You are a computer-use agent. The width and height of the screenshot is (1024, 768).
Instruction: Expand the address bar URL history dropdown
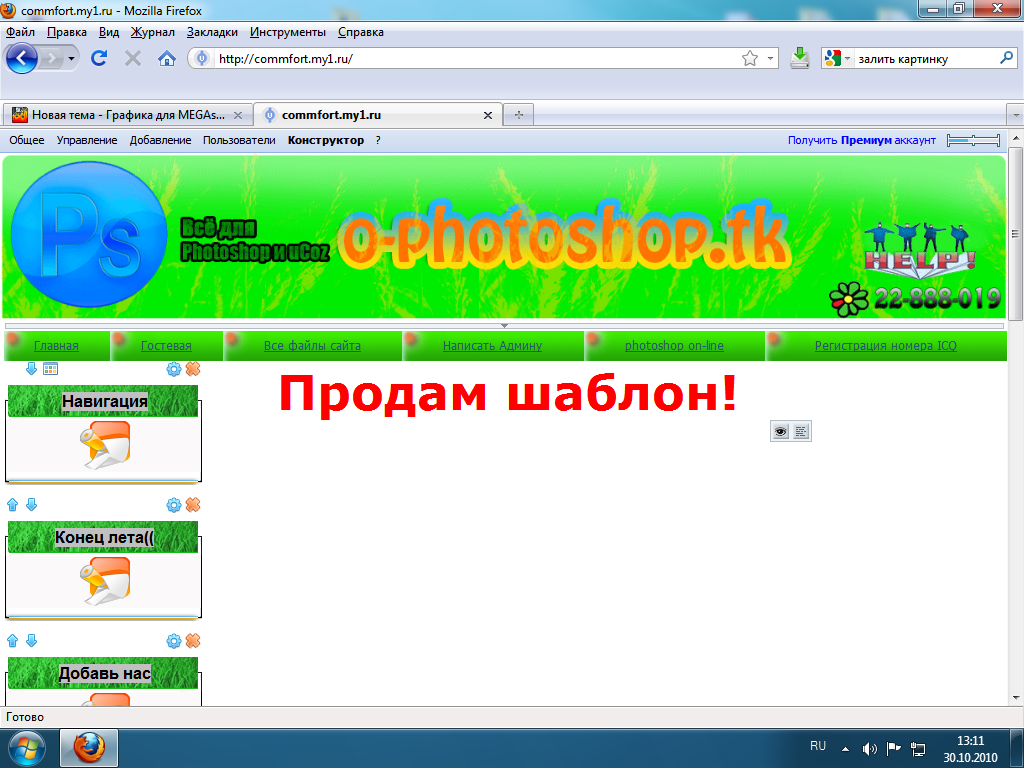tap(771, 59)
